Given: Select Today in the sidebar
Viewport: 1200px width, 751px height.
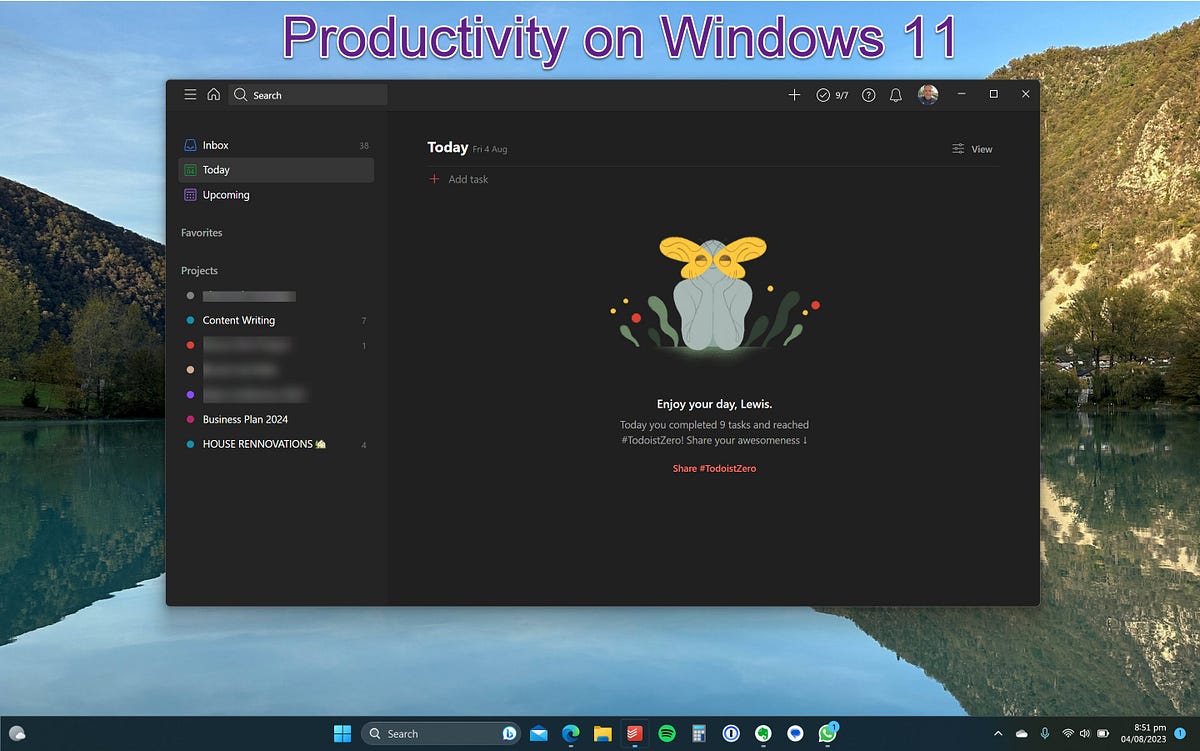Looking at the screenshot, I should (x=216, y=169).
